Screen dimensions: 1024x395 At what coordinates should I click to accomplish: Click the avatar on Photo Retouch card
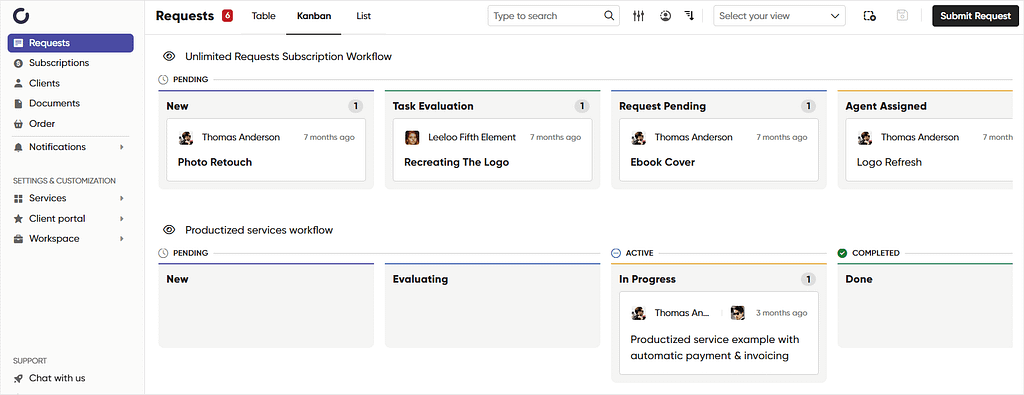pyautogui.click(x=186, y=138)
